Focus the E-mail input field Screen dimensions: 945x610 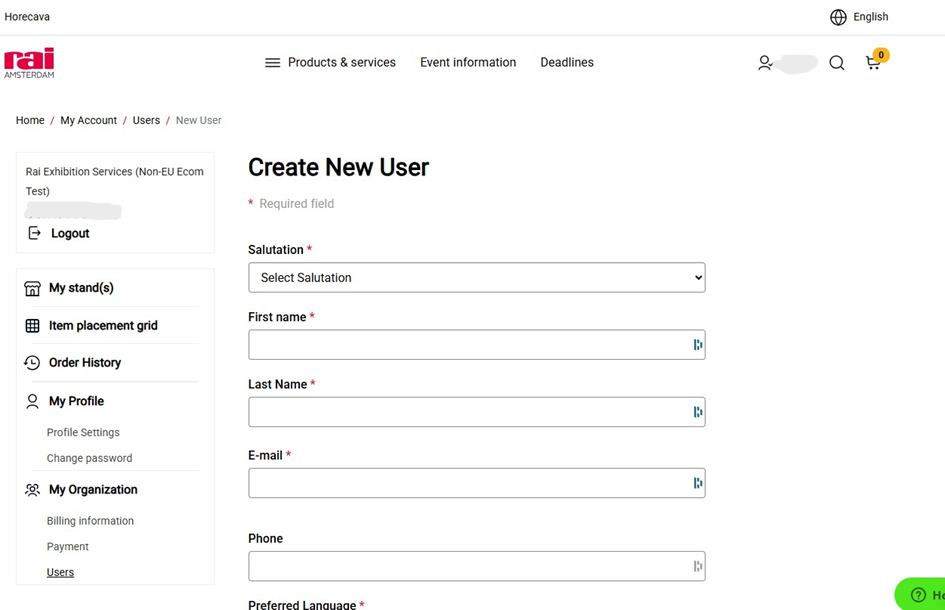tap(477, 483)
